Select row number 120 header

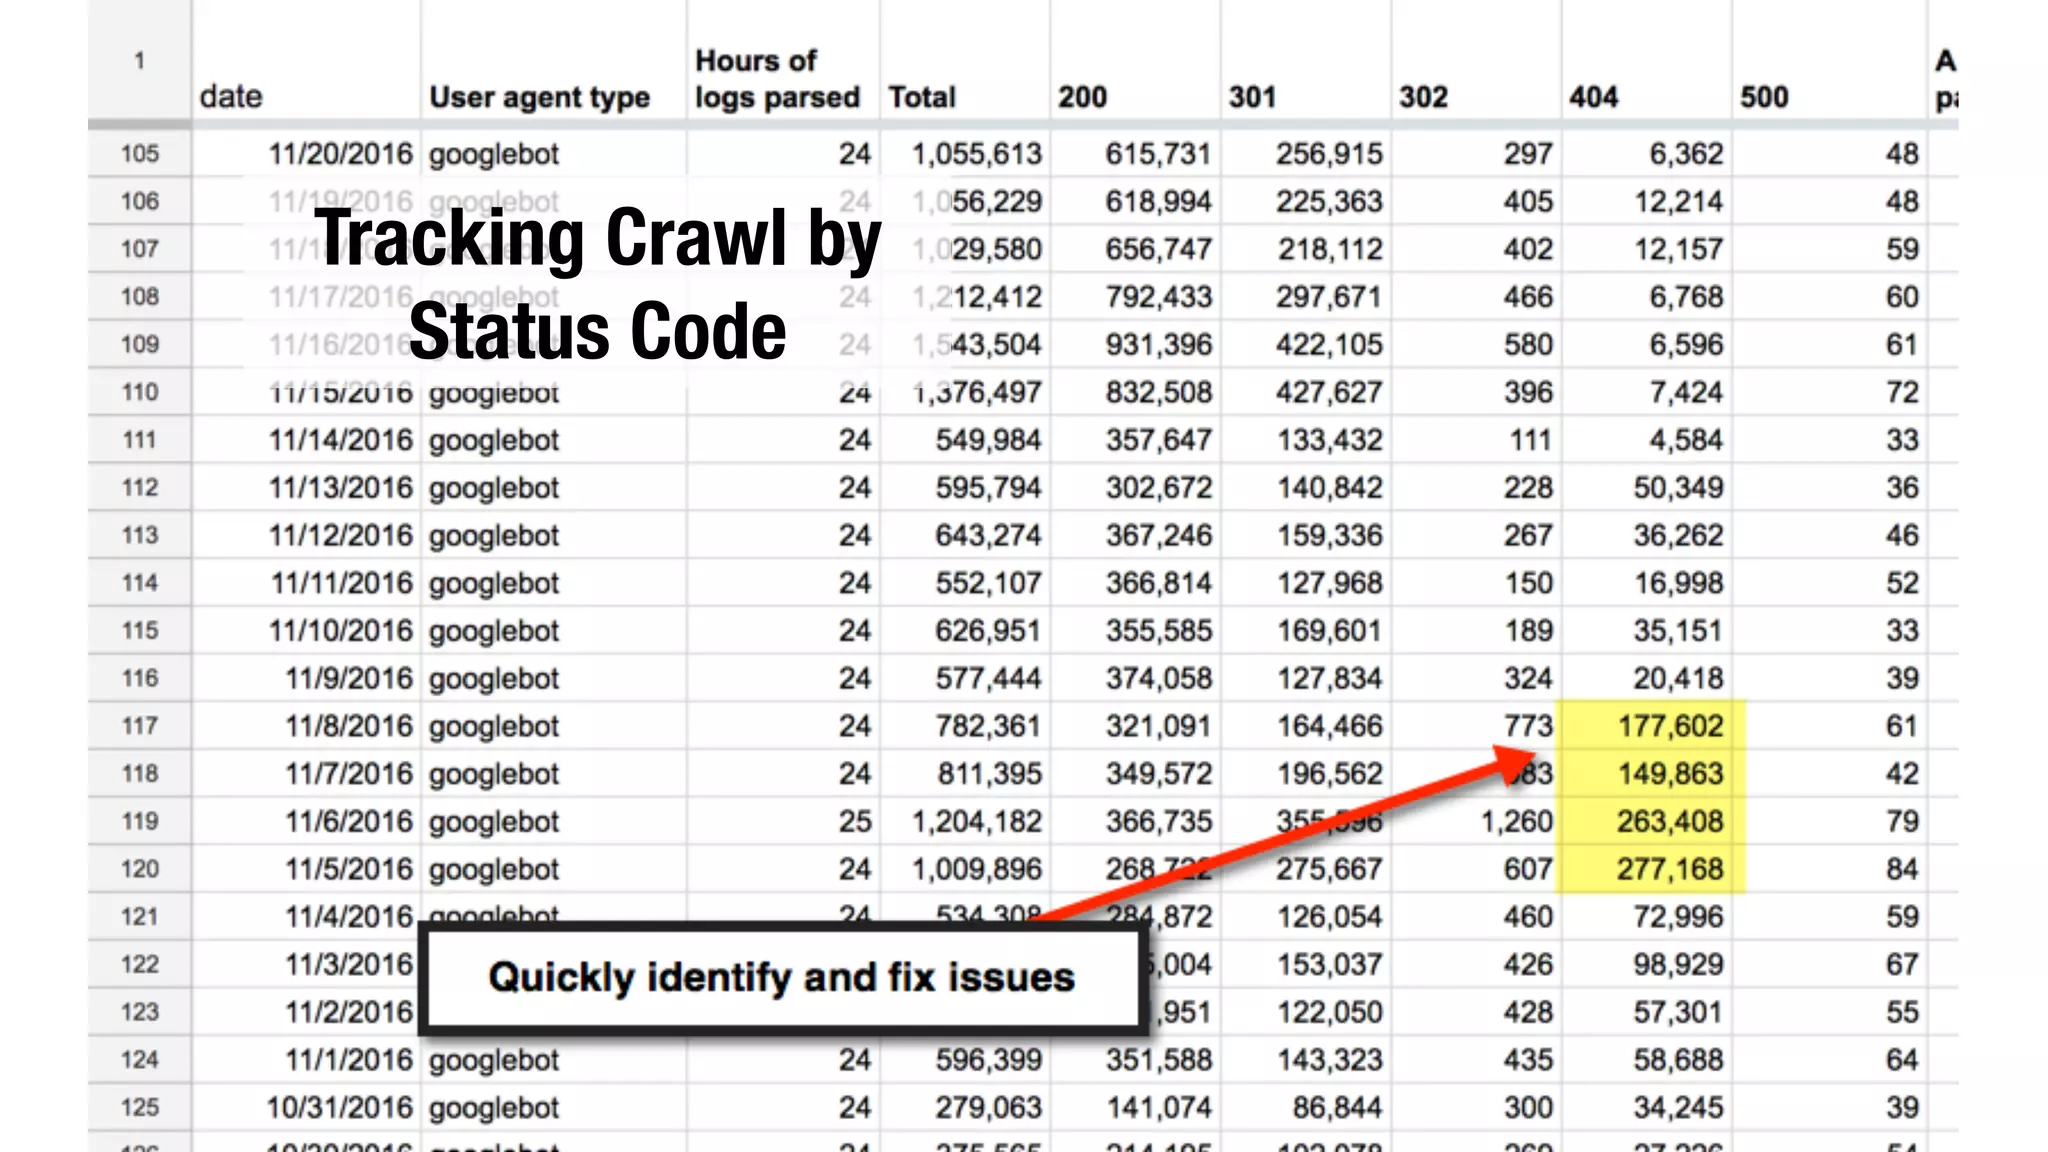[140, 869]
